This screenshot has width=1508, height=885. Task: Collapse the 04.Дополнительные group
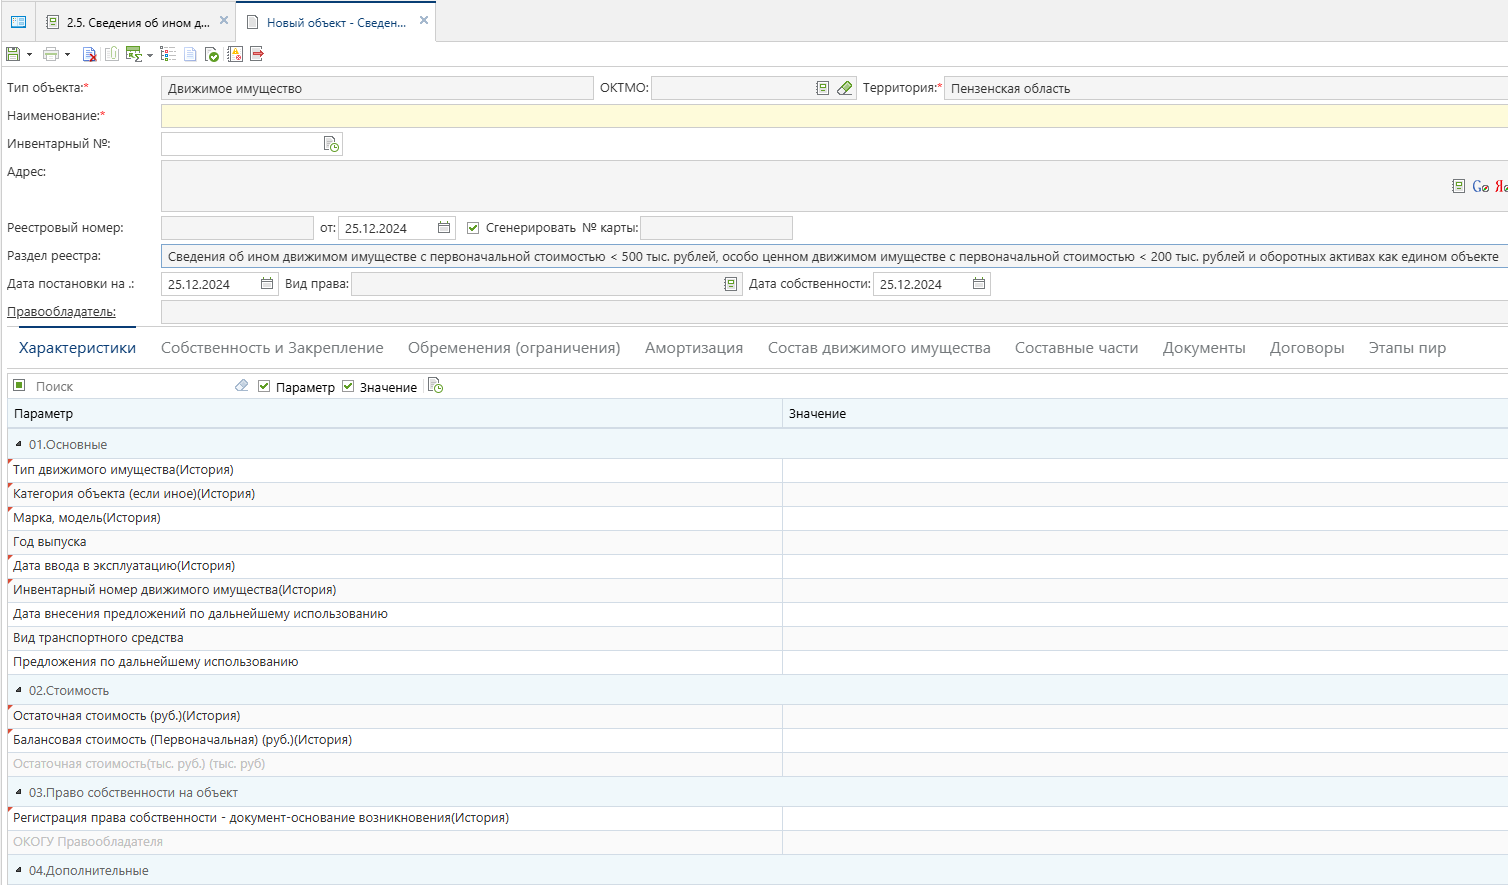pyautogui.click(x=19, y=870)
